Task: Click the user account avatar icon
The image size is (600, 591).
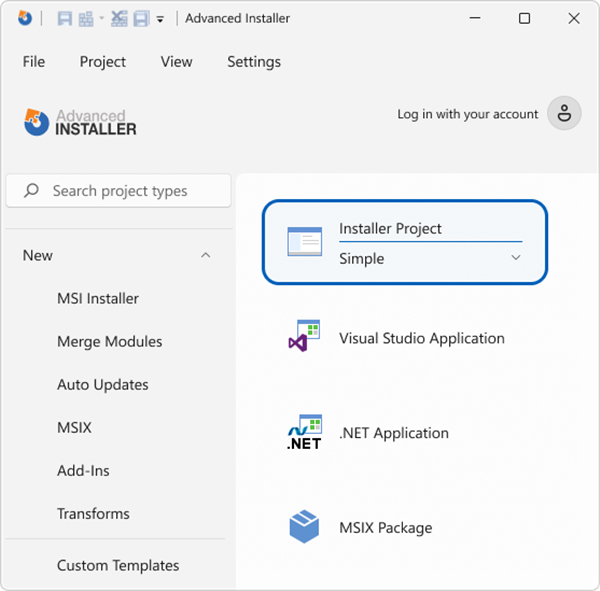Action: coord(564,113)
